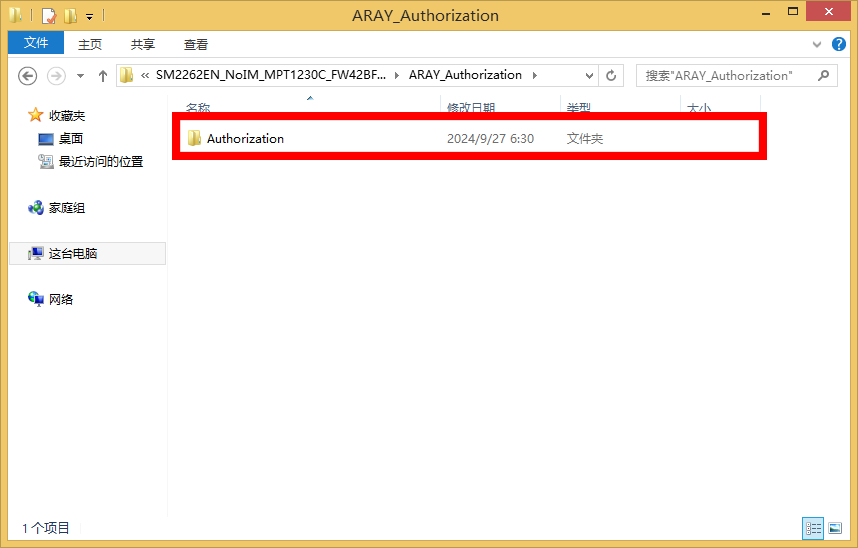The width and height of the screenshot is (858, 548).
Task: Expand the recent locations dropdown arrow
Action: pyautogui.click(x=80, y=76)
